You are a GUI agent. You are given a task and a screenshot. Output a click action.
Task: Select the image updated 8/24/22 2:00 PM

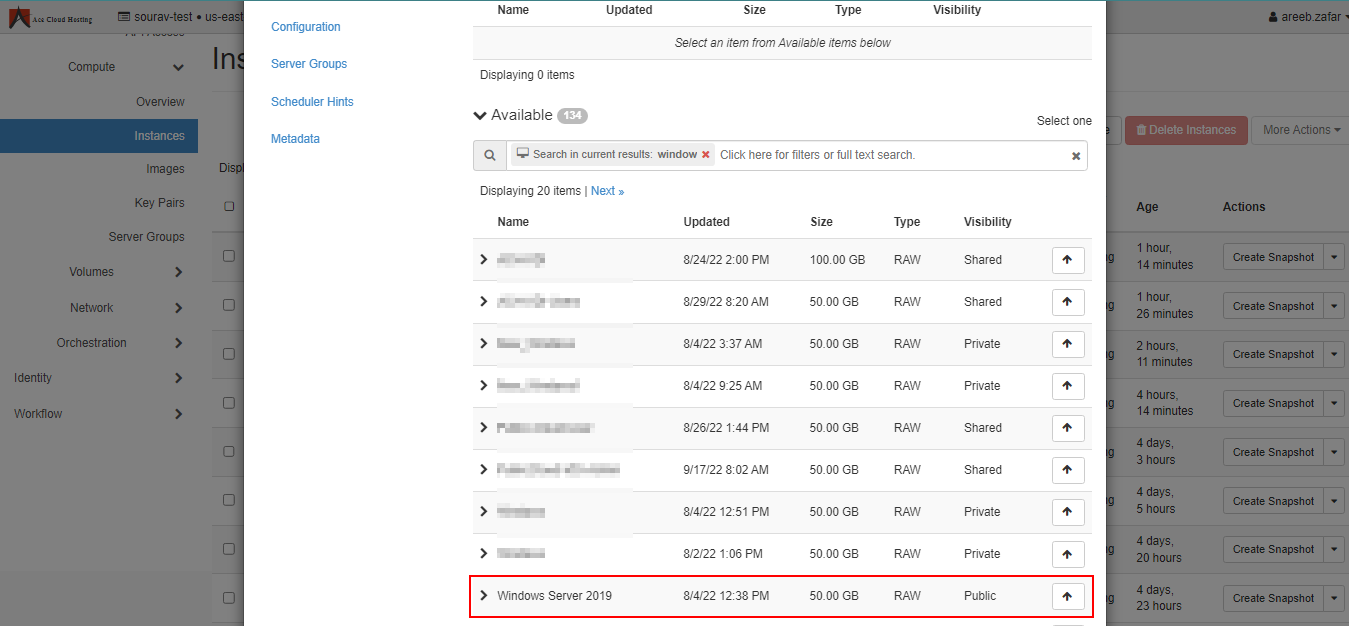click(x=1067, y=260)
